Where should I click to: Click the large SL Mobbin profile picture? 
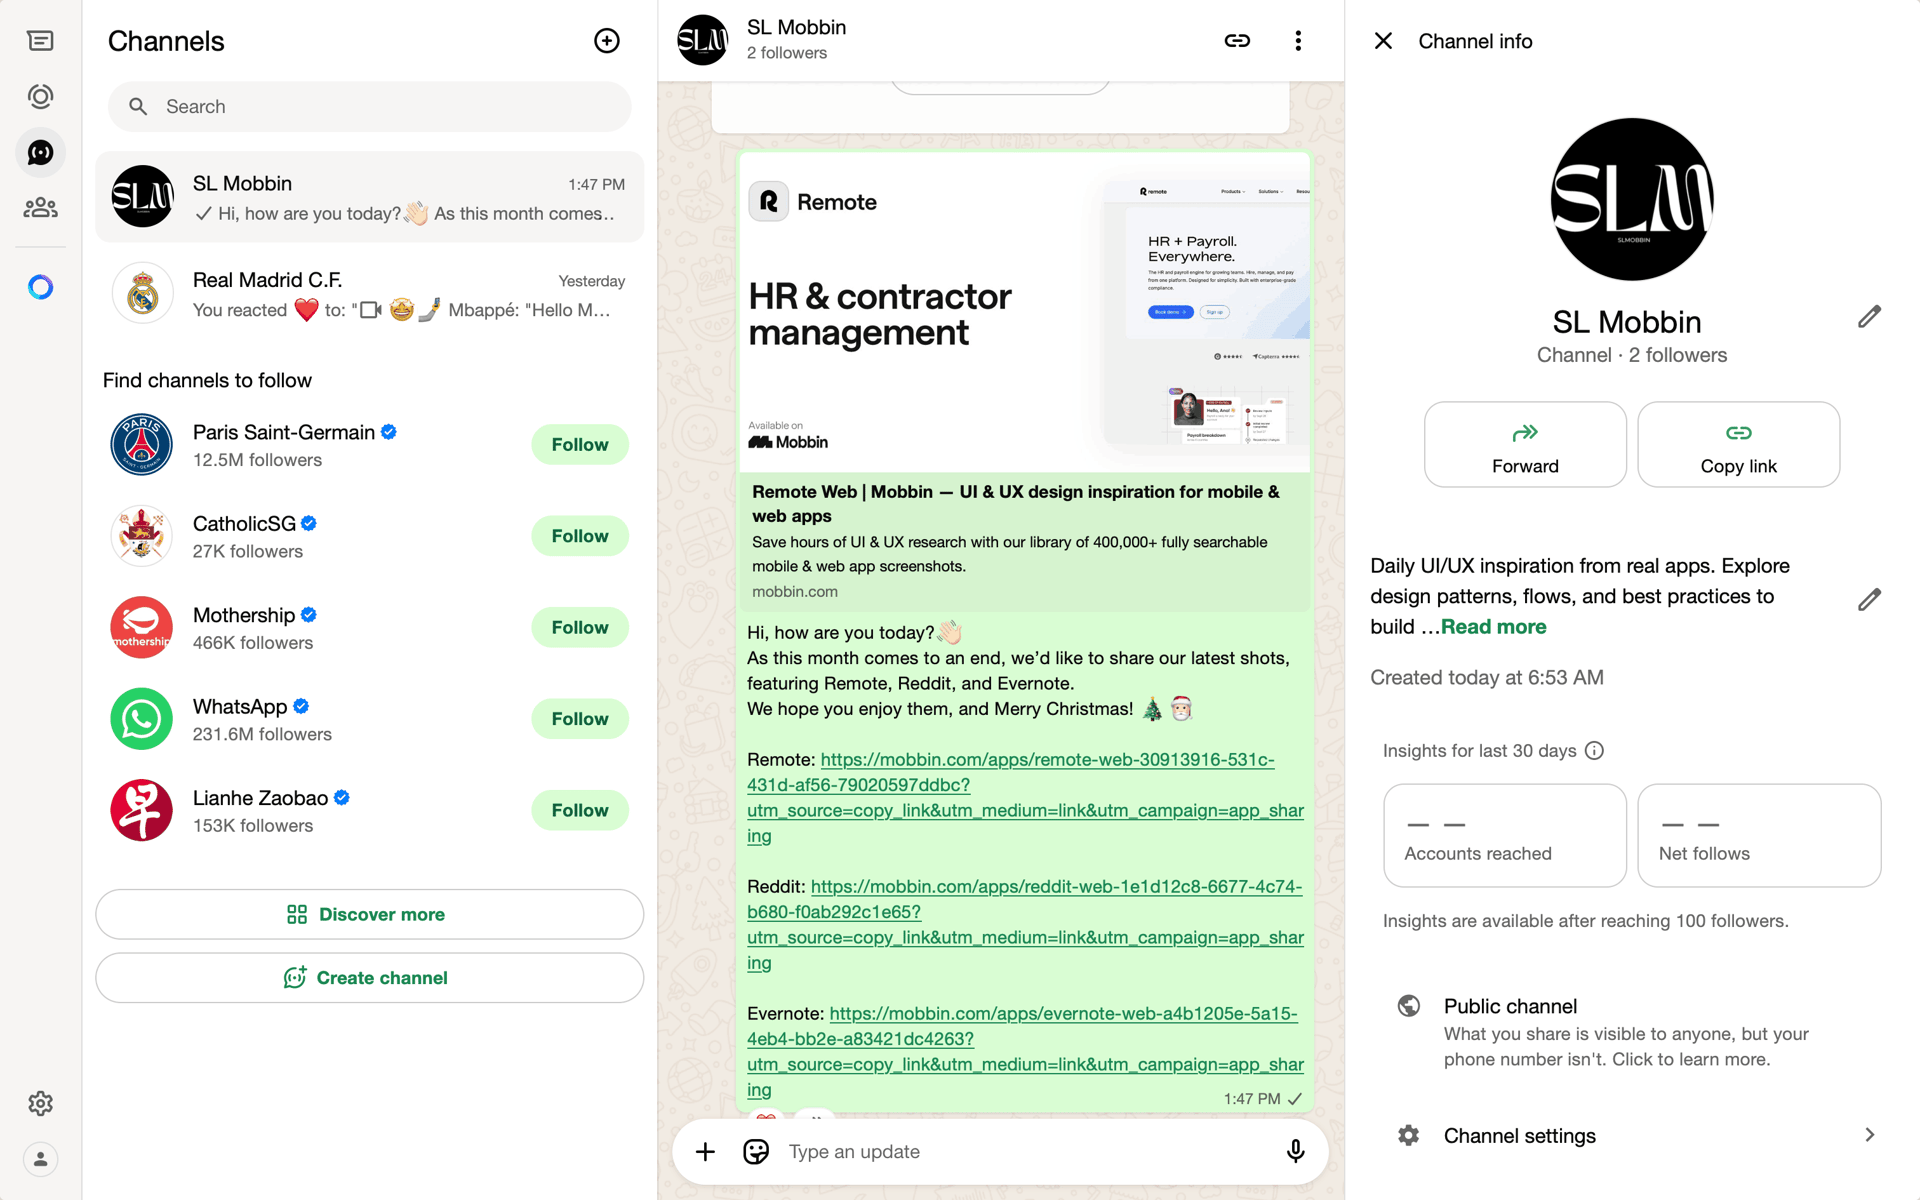tap(1632, 199)
